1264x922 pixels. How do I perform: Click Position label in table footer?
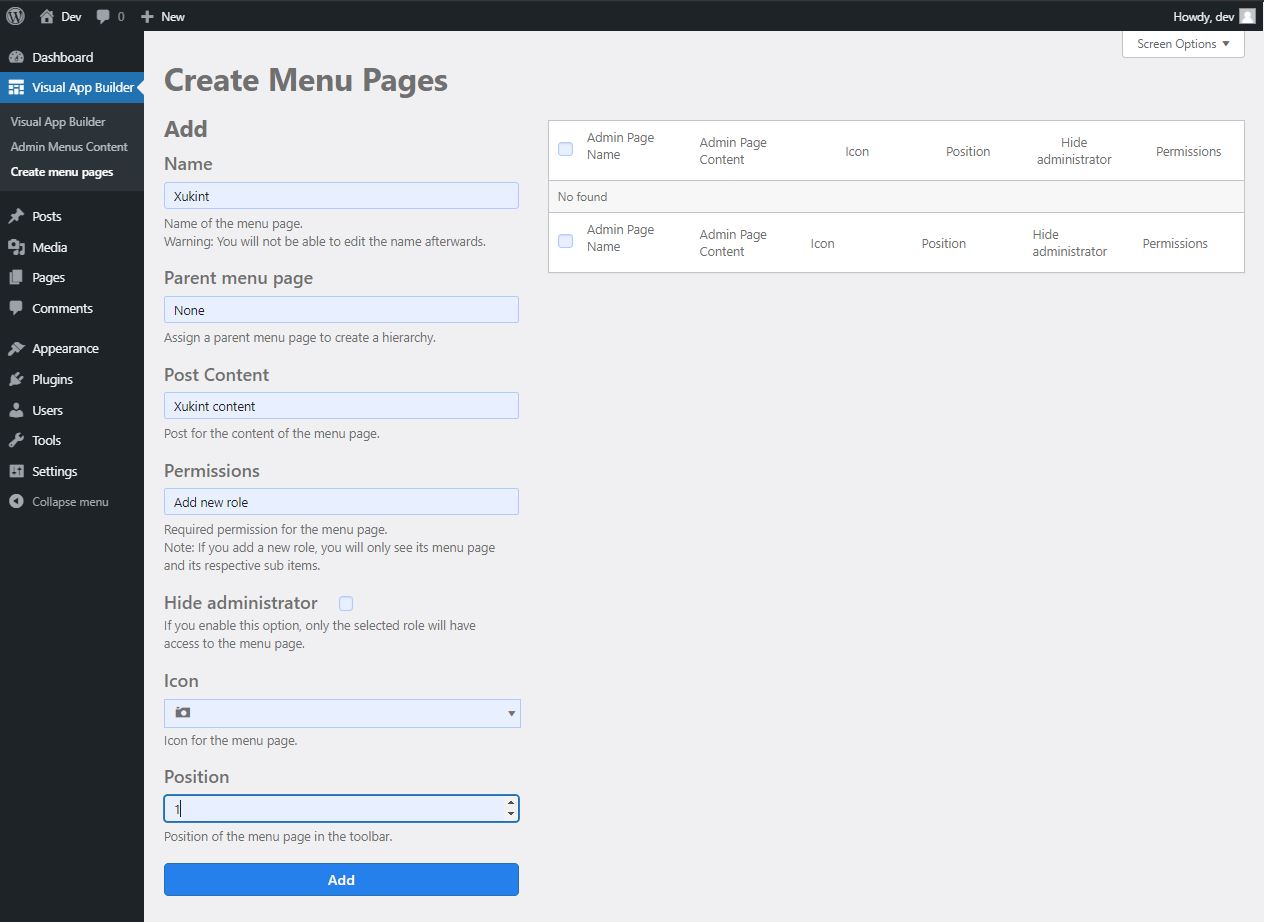pyautogui.click(x=944, y=243)
